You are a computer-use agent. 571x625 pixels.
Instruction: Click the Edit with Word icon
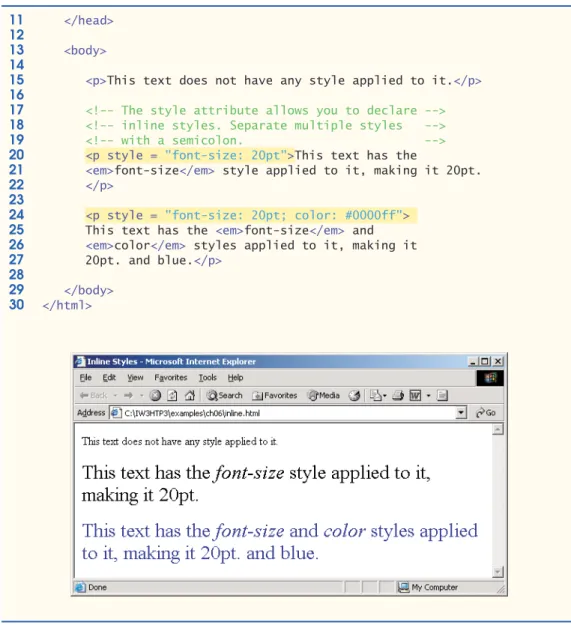(415, 395)
